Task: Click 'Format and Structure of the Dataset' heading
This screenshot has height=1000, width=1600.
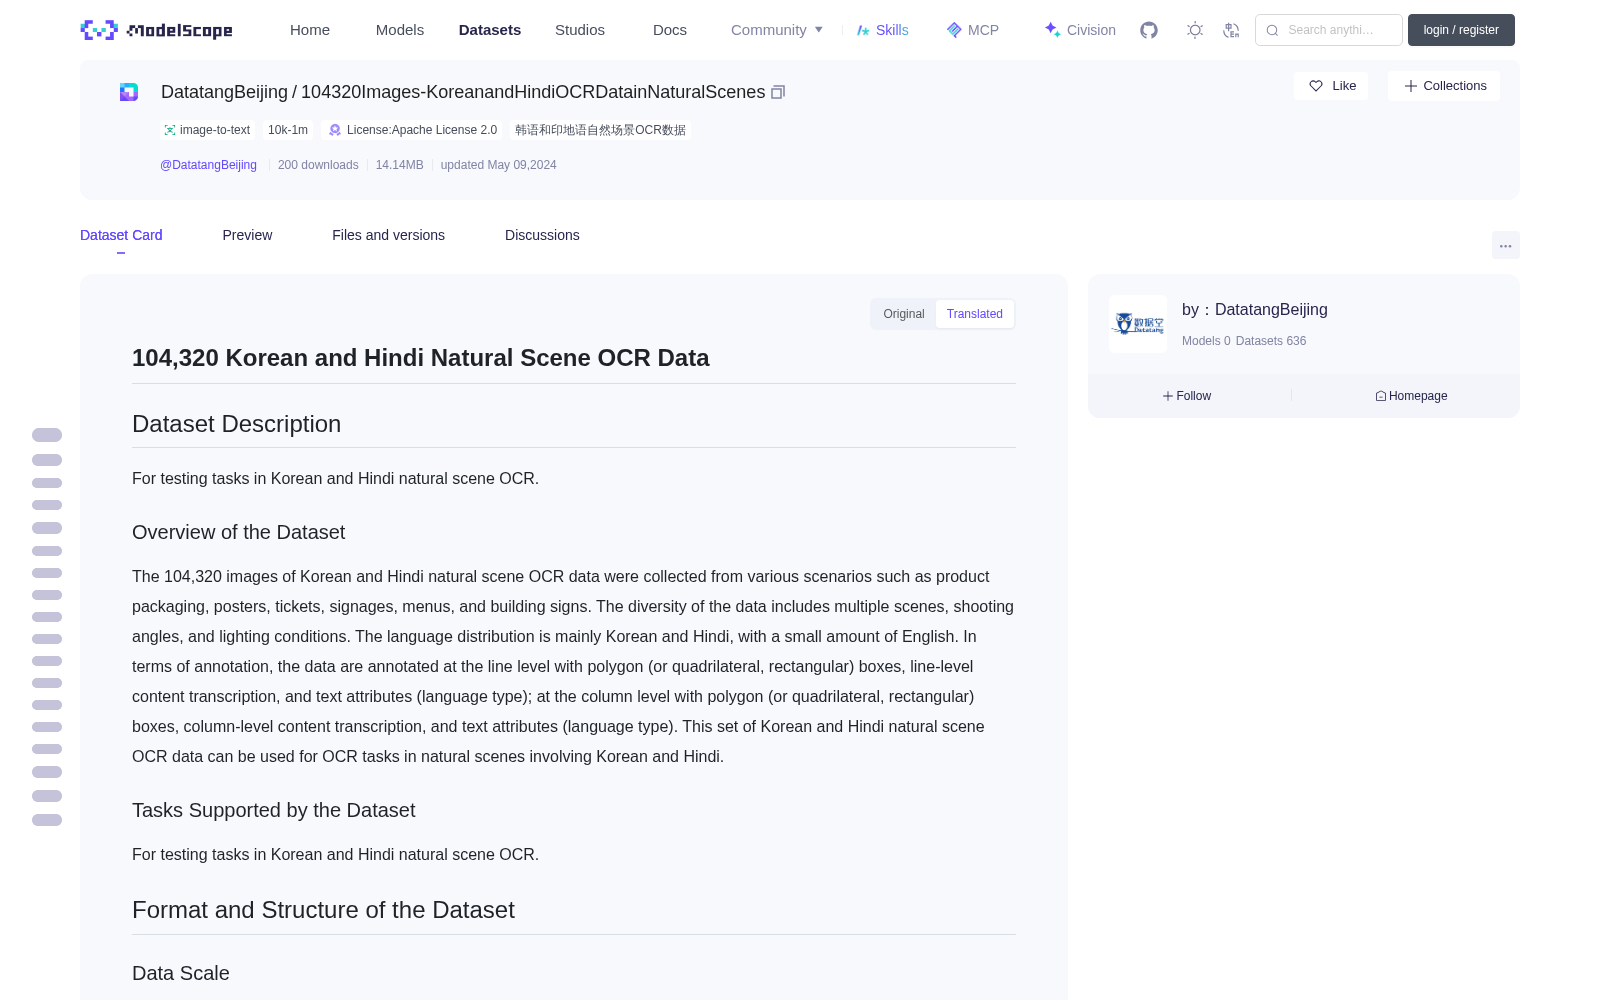Action: (324, 910)
